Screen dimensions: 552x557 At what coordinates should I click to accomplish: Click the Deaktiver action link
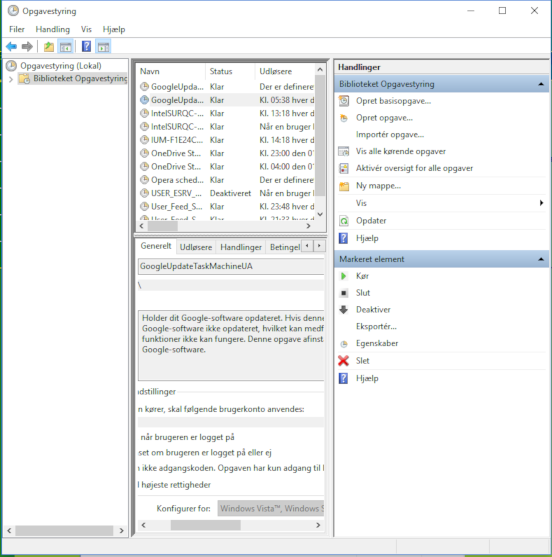click(373, 309)
